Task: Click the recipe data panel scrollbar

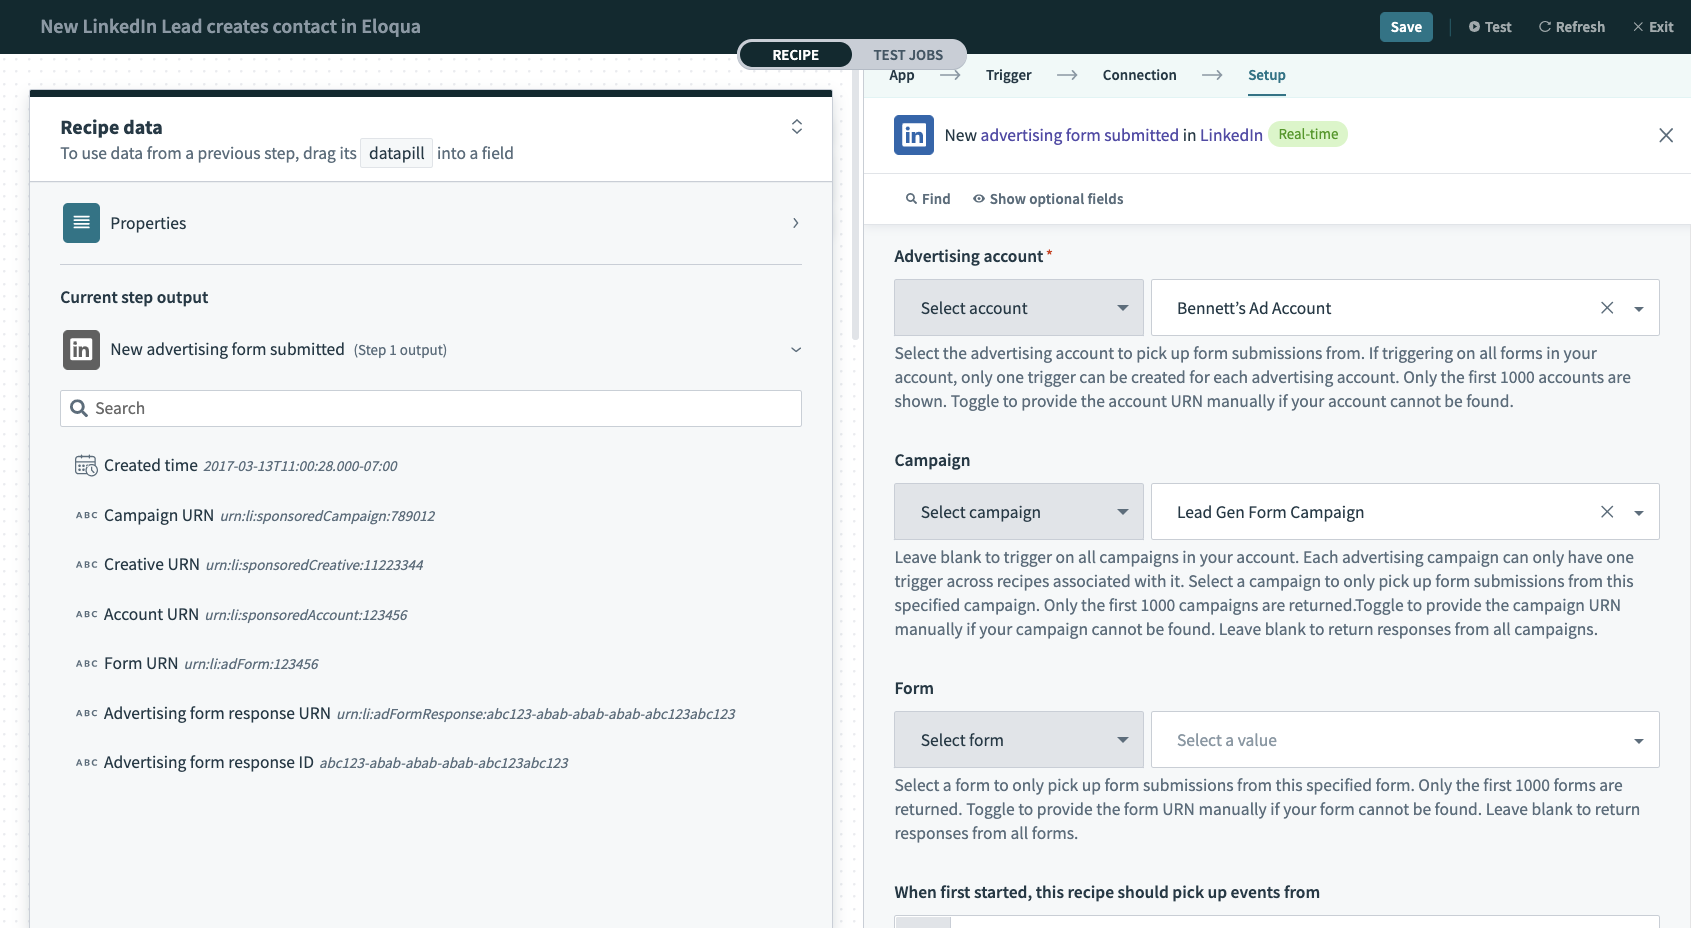Action: coord(855,205)
